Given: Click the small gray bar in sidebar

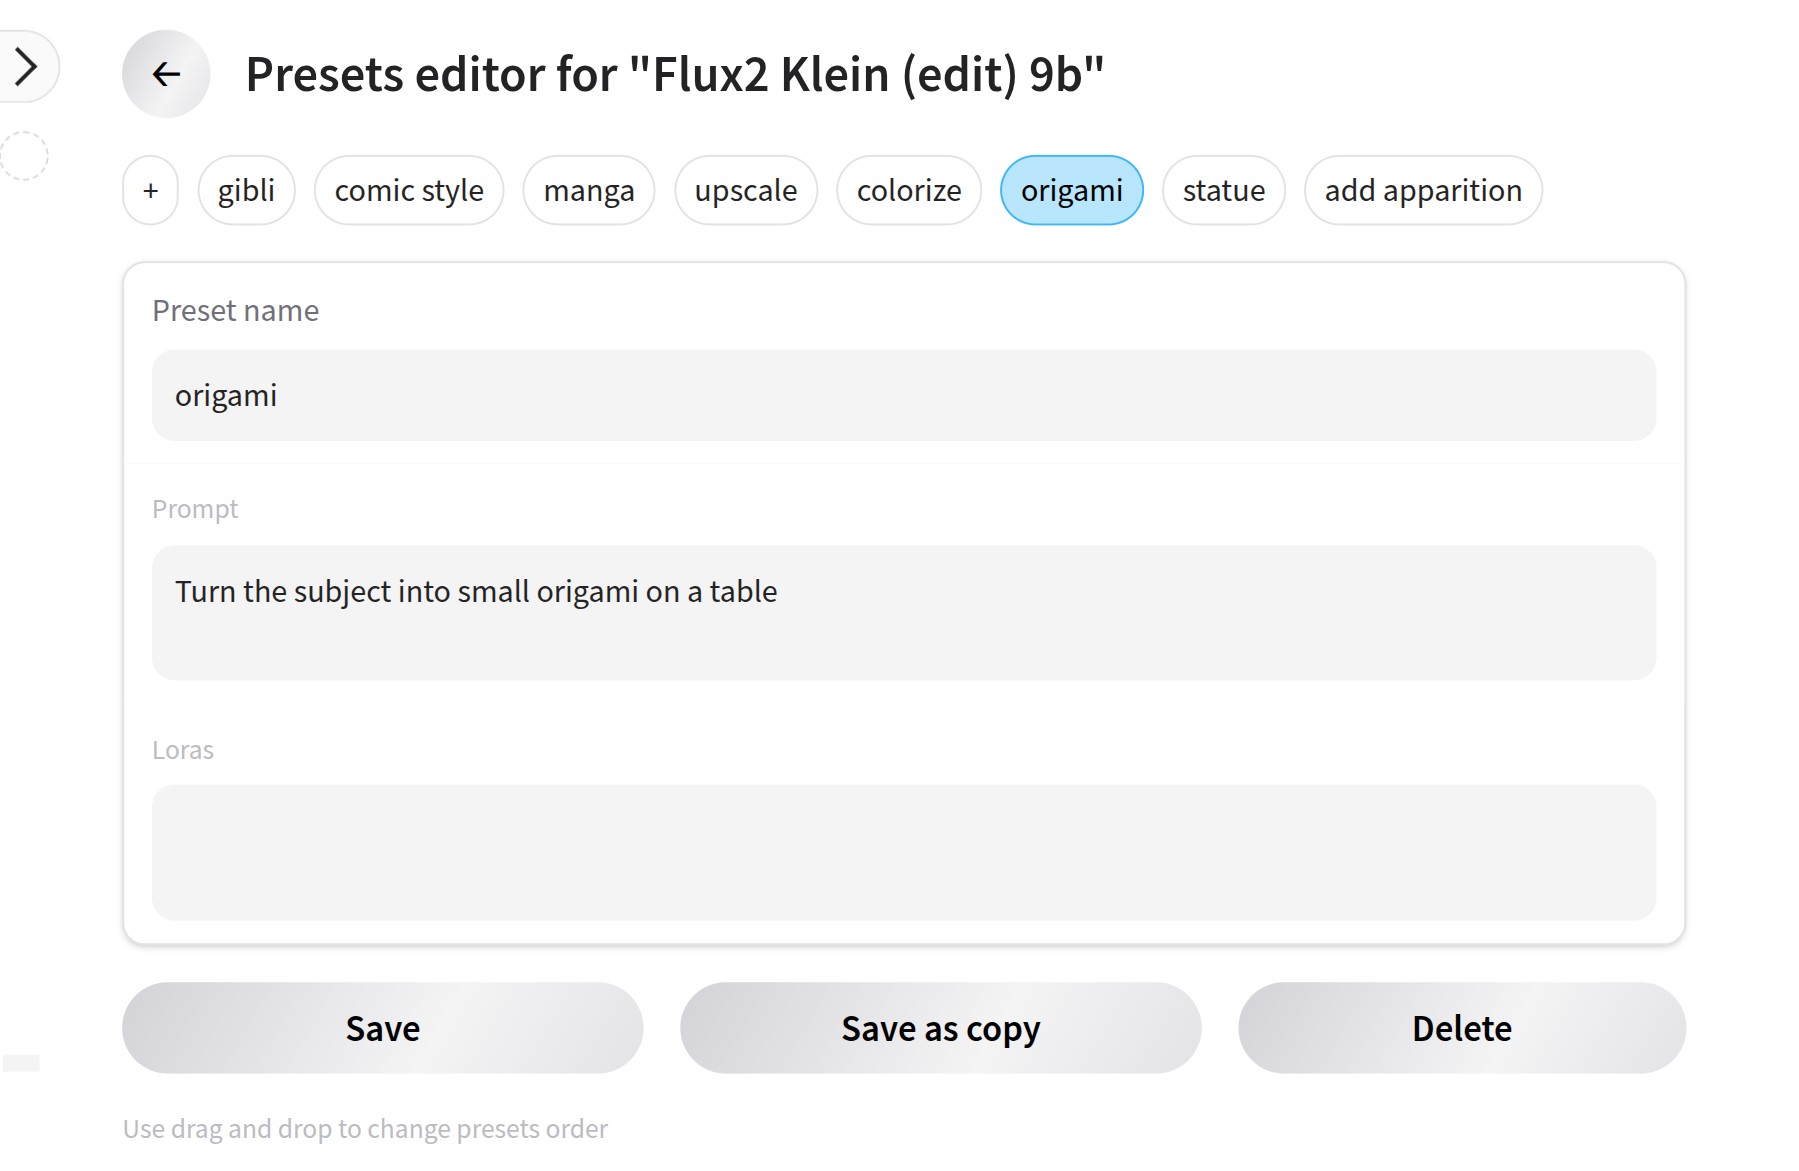Looking at the screenshot, I should (21, 1063).
